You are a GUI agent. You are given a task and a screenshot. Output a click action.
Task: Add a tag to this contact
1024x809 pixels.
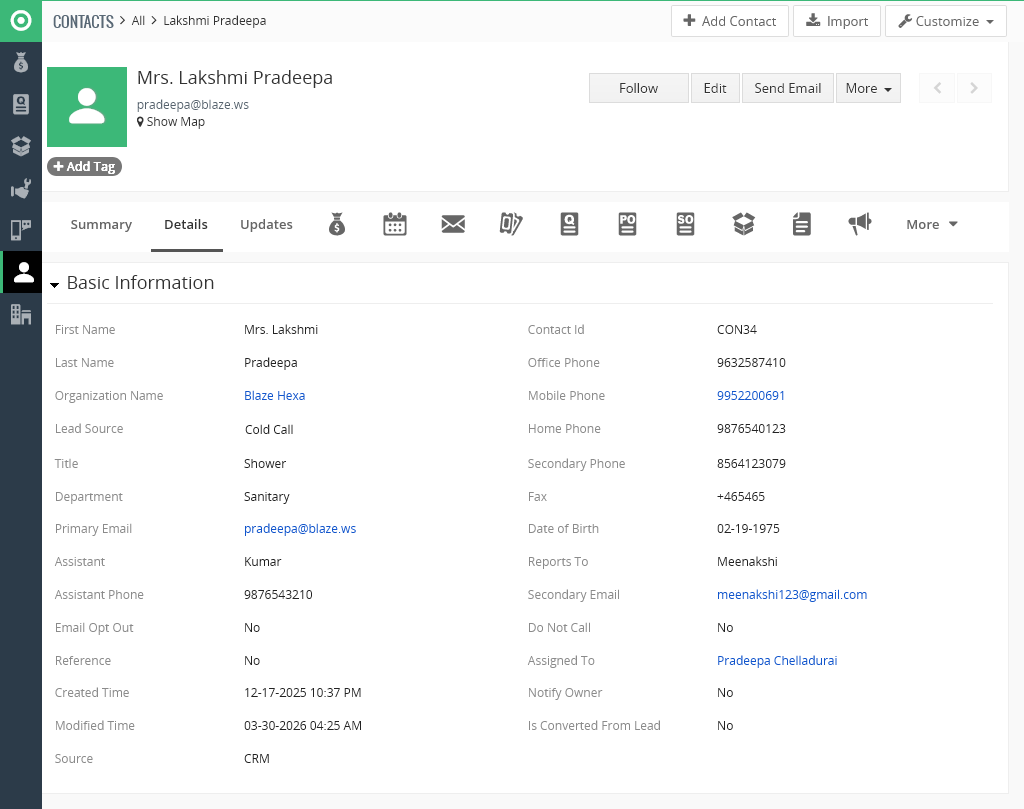pyautogui.click(x=84, y=167)
